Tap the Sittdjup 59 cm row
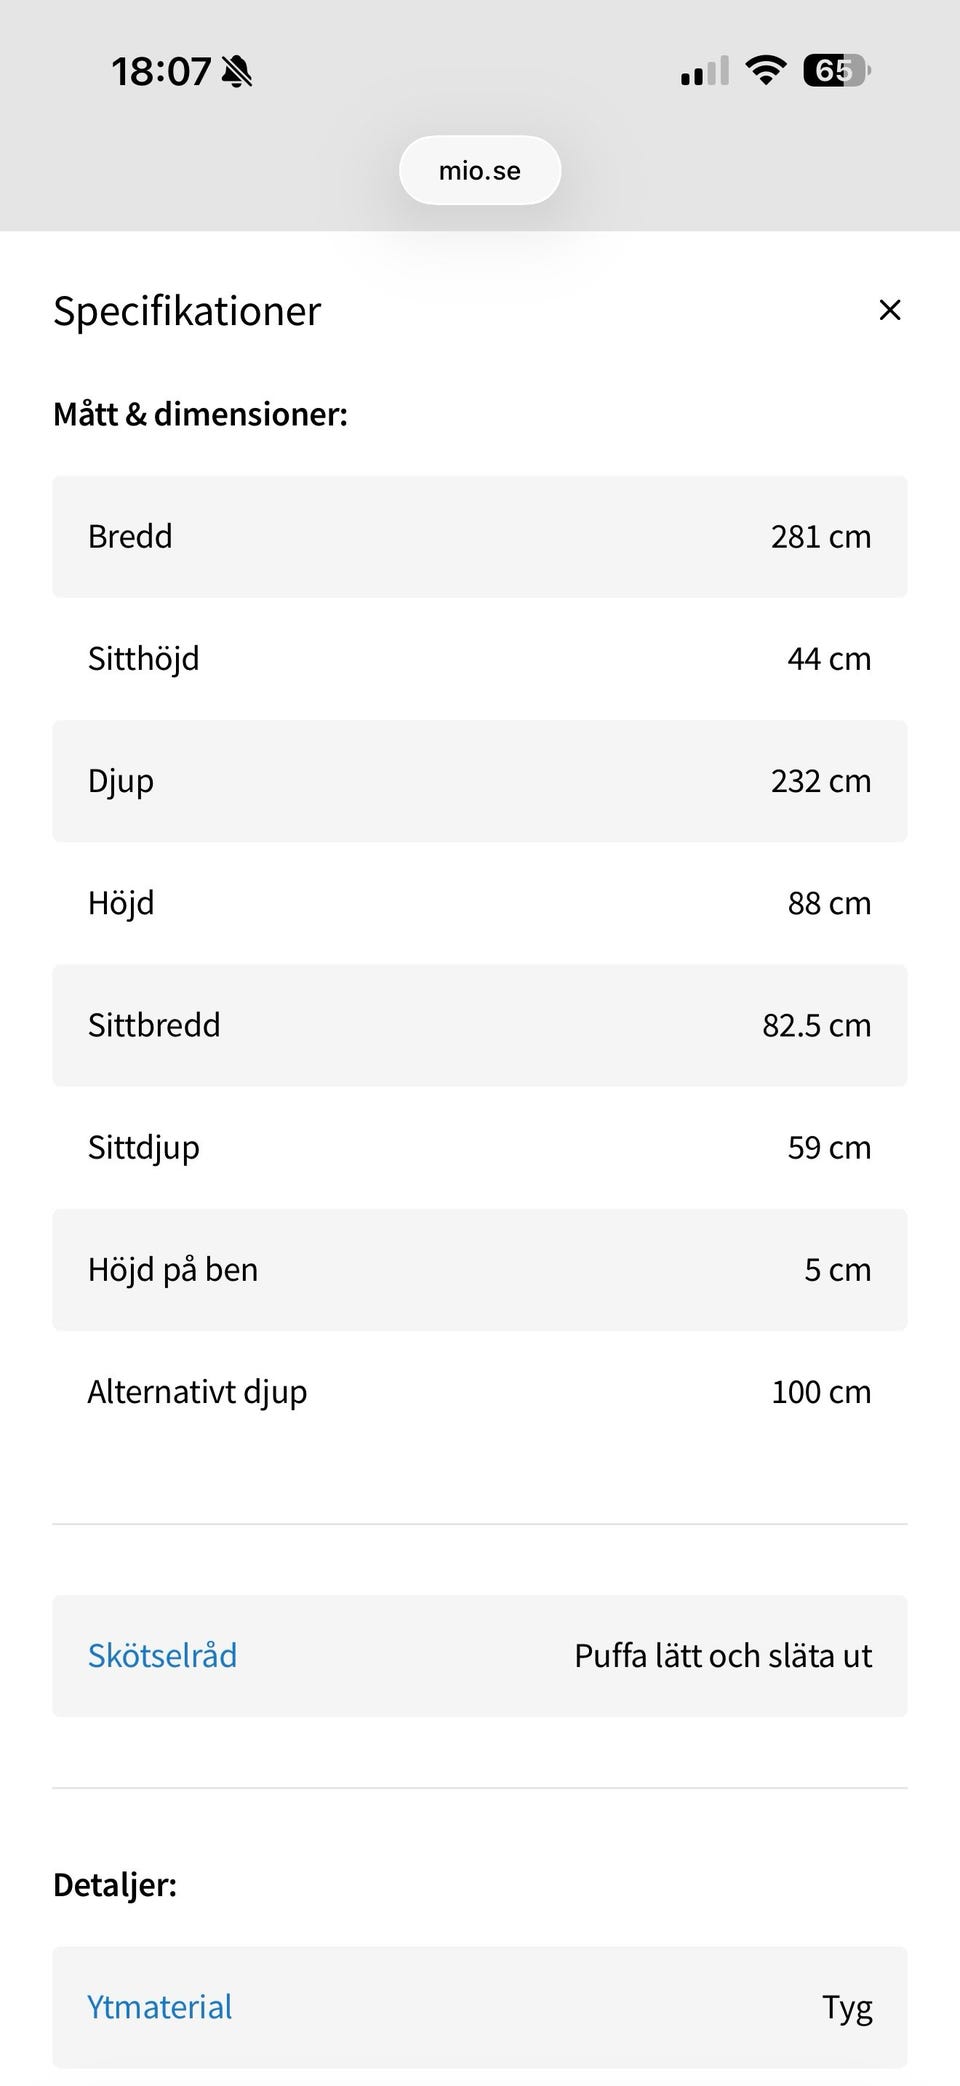Screen dimensions: 960x2086 tap(480, 1147)
